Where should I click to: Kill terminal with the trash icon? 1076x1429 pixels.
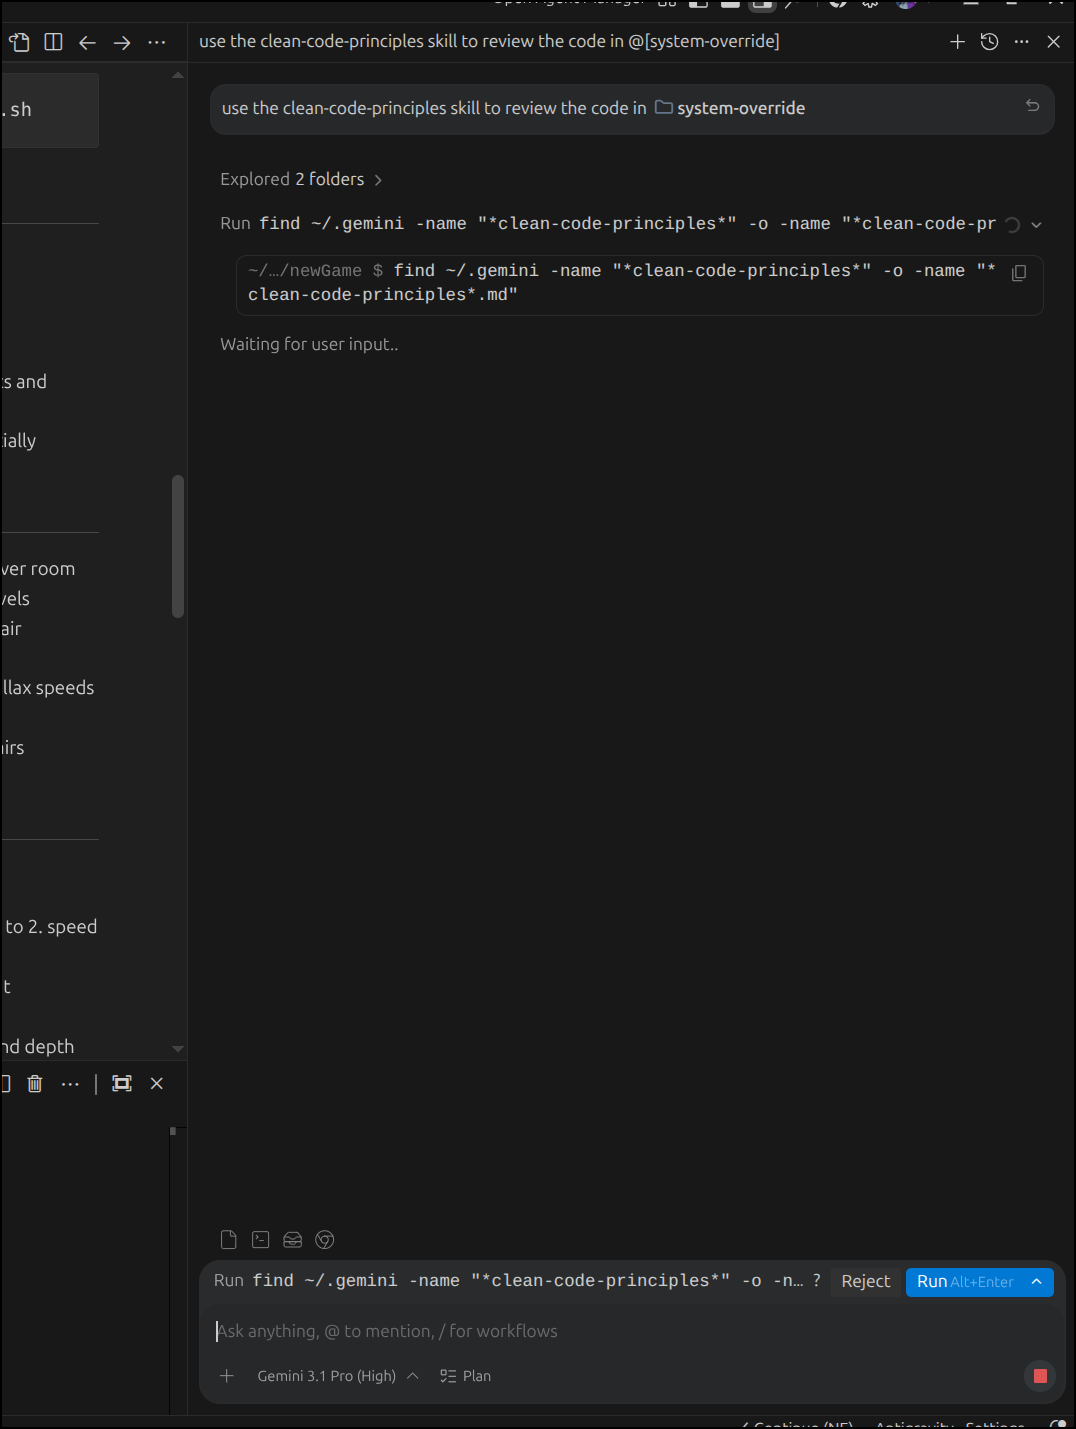coord(35,1083)
